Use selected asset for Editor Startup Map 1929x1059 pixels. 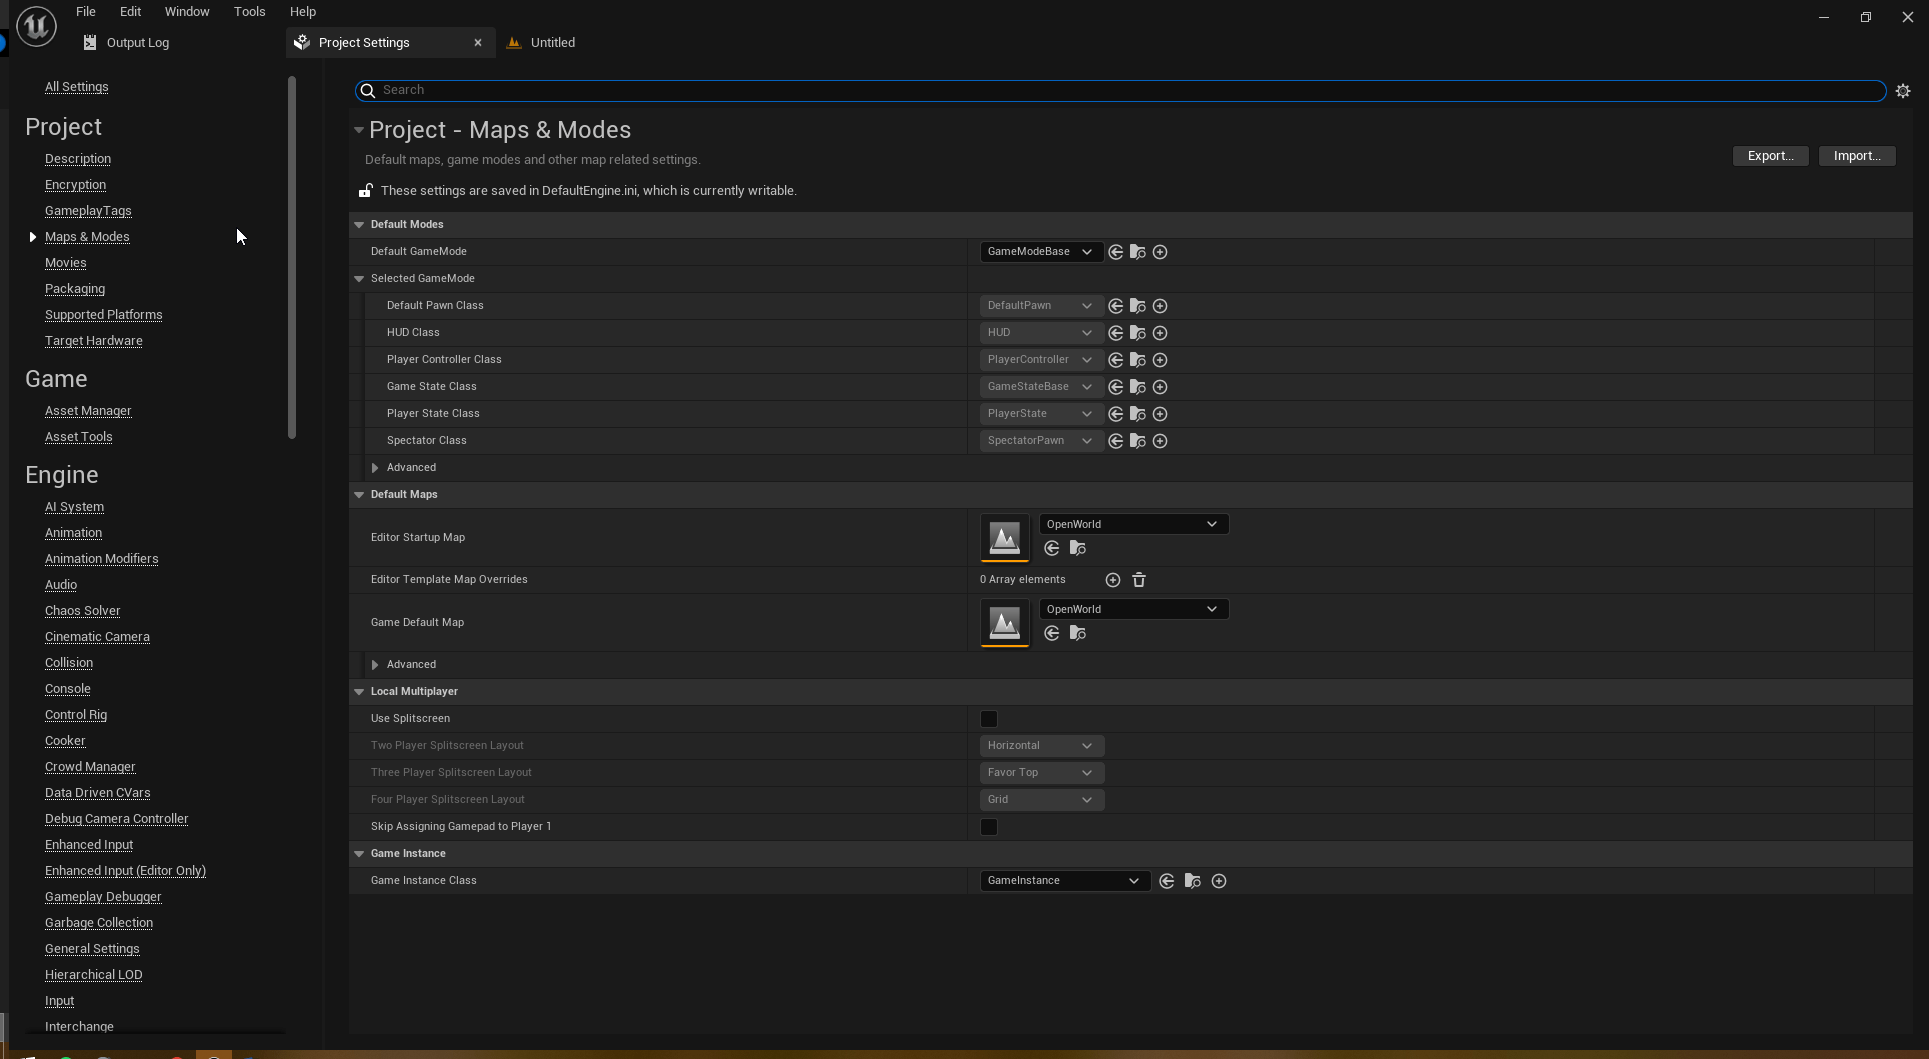1051,548
